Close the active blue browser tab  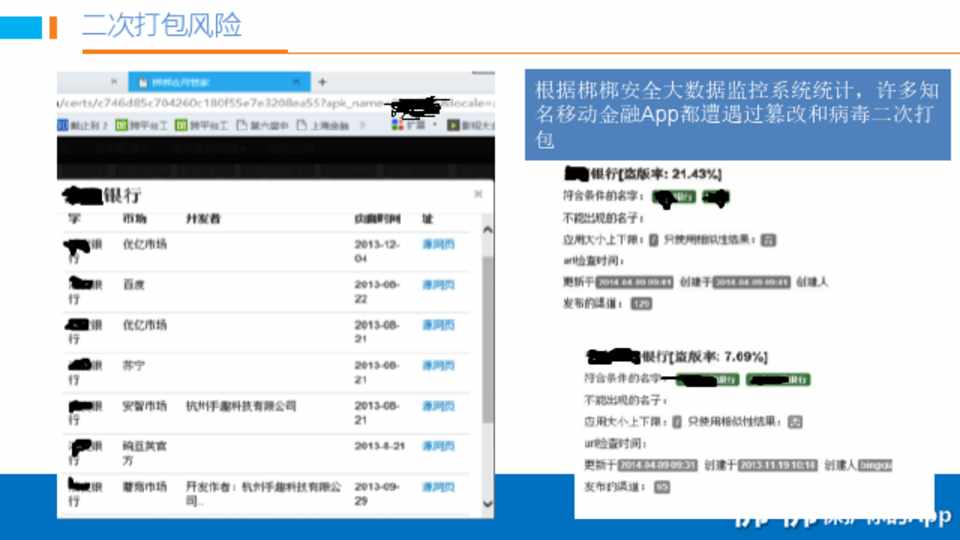295,82
